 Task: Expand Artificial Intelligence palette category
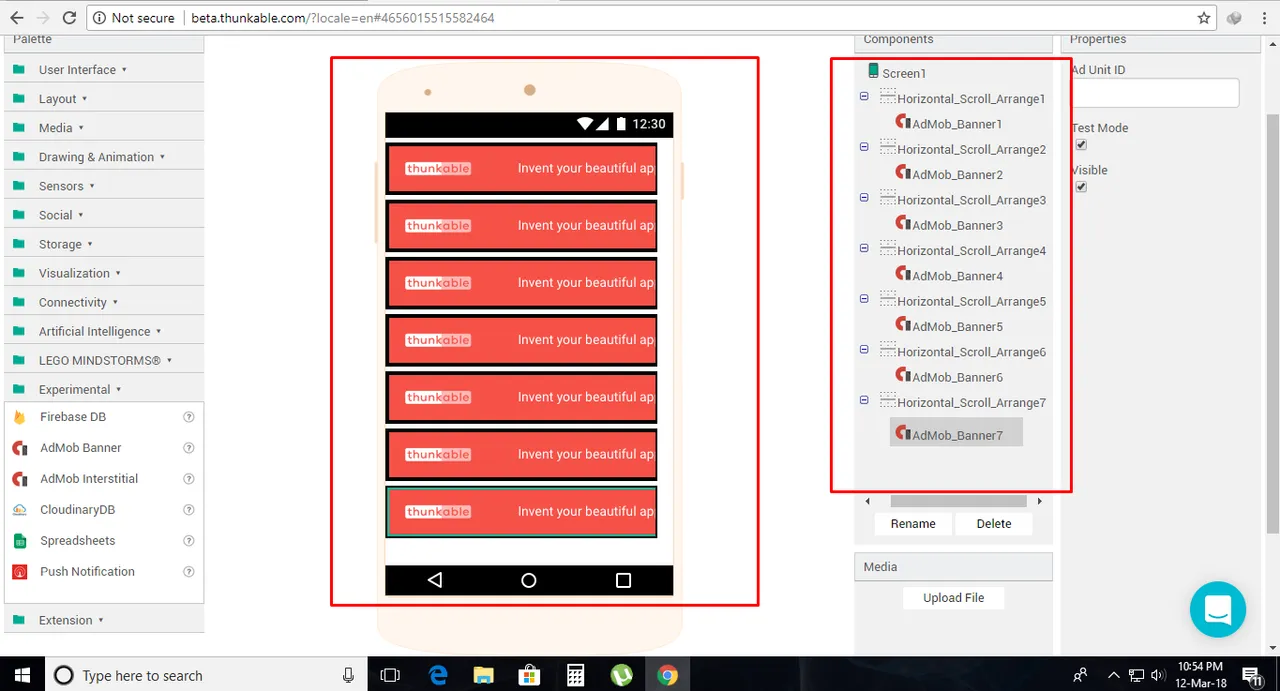coord(104,331)
